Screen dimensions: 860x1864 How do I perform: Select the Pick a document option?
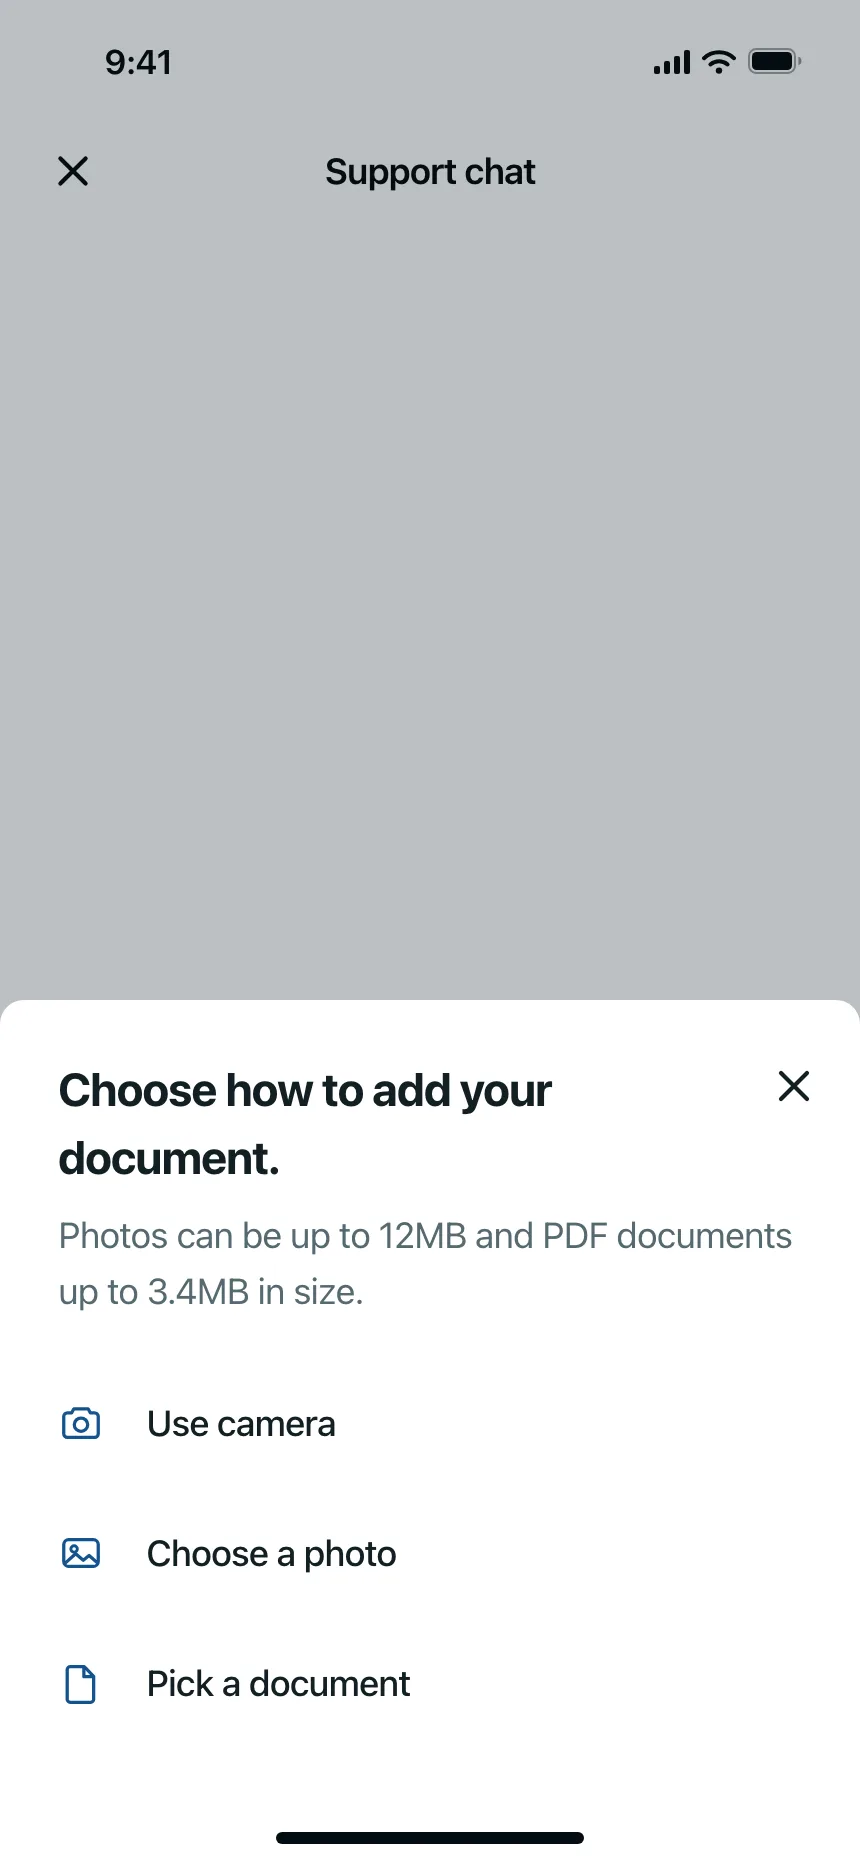[430, 1683]
